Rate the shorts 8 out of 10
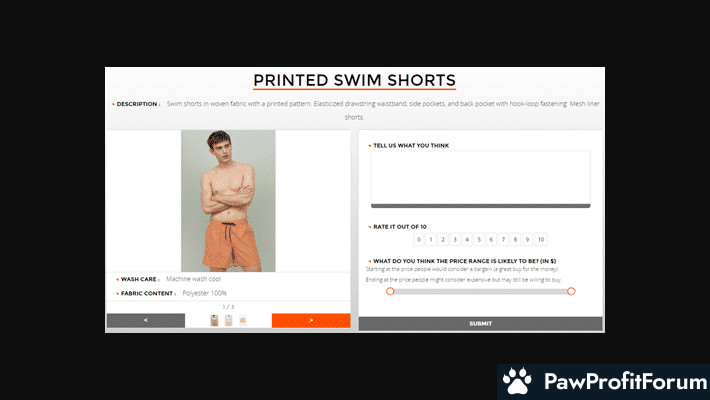This screenshot has width=710, height=400. (x=515, y=239)
